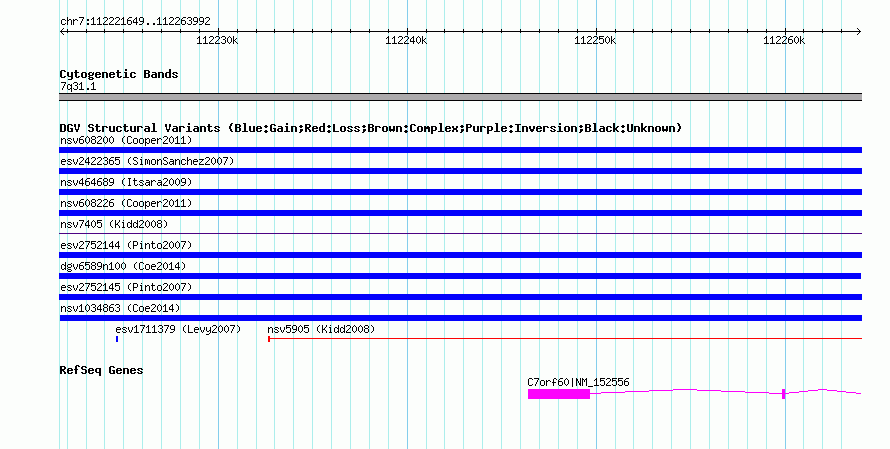Open variant nsv608200 (Cooper2011) label
The image size is (890, 449).
coord(126,140)
